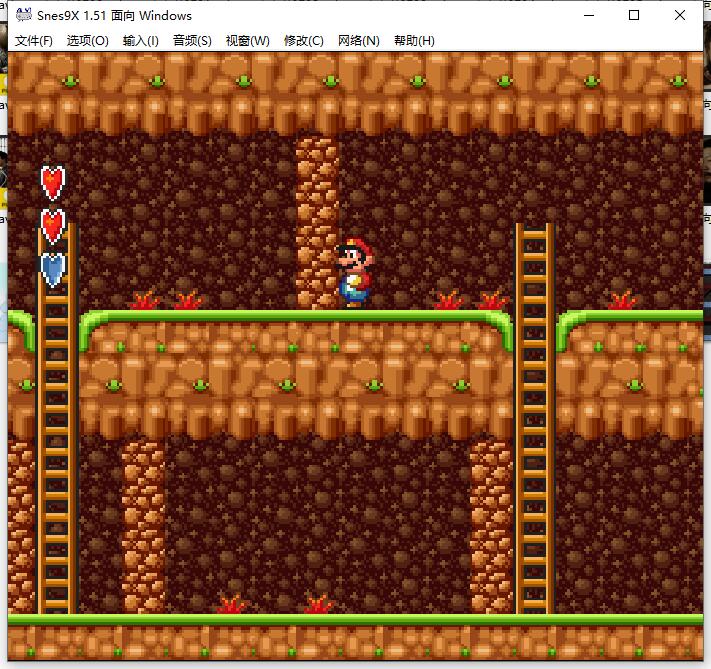Open the 视窗(W) window menu
Viewport: 711px width, 669px height.
click(x=248, y=41)
